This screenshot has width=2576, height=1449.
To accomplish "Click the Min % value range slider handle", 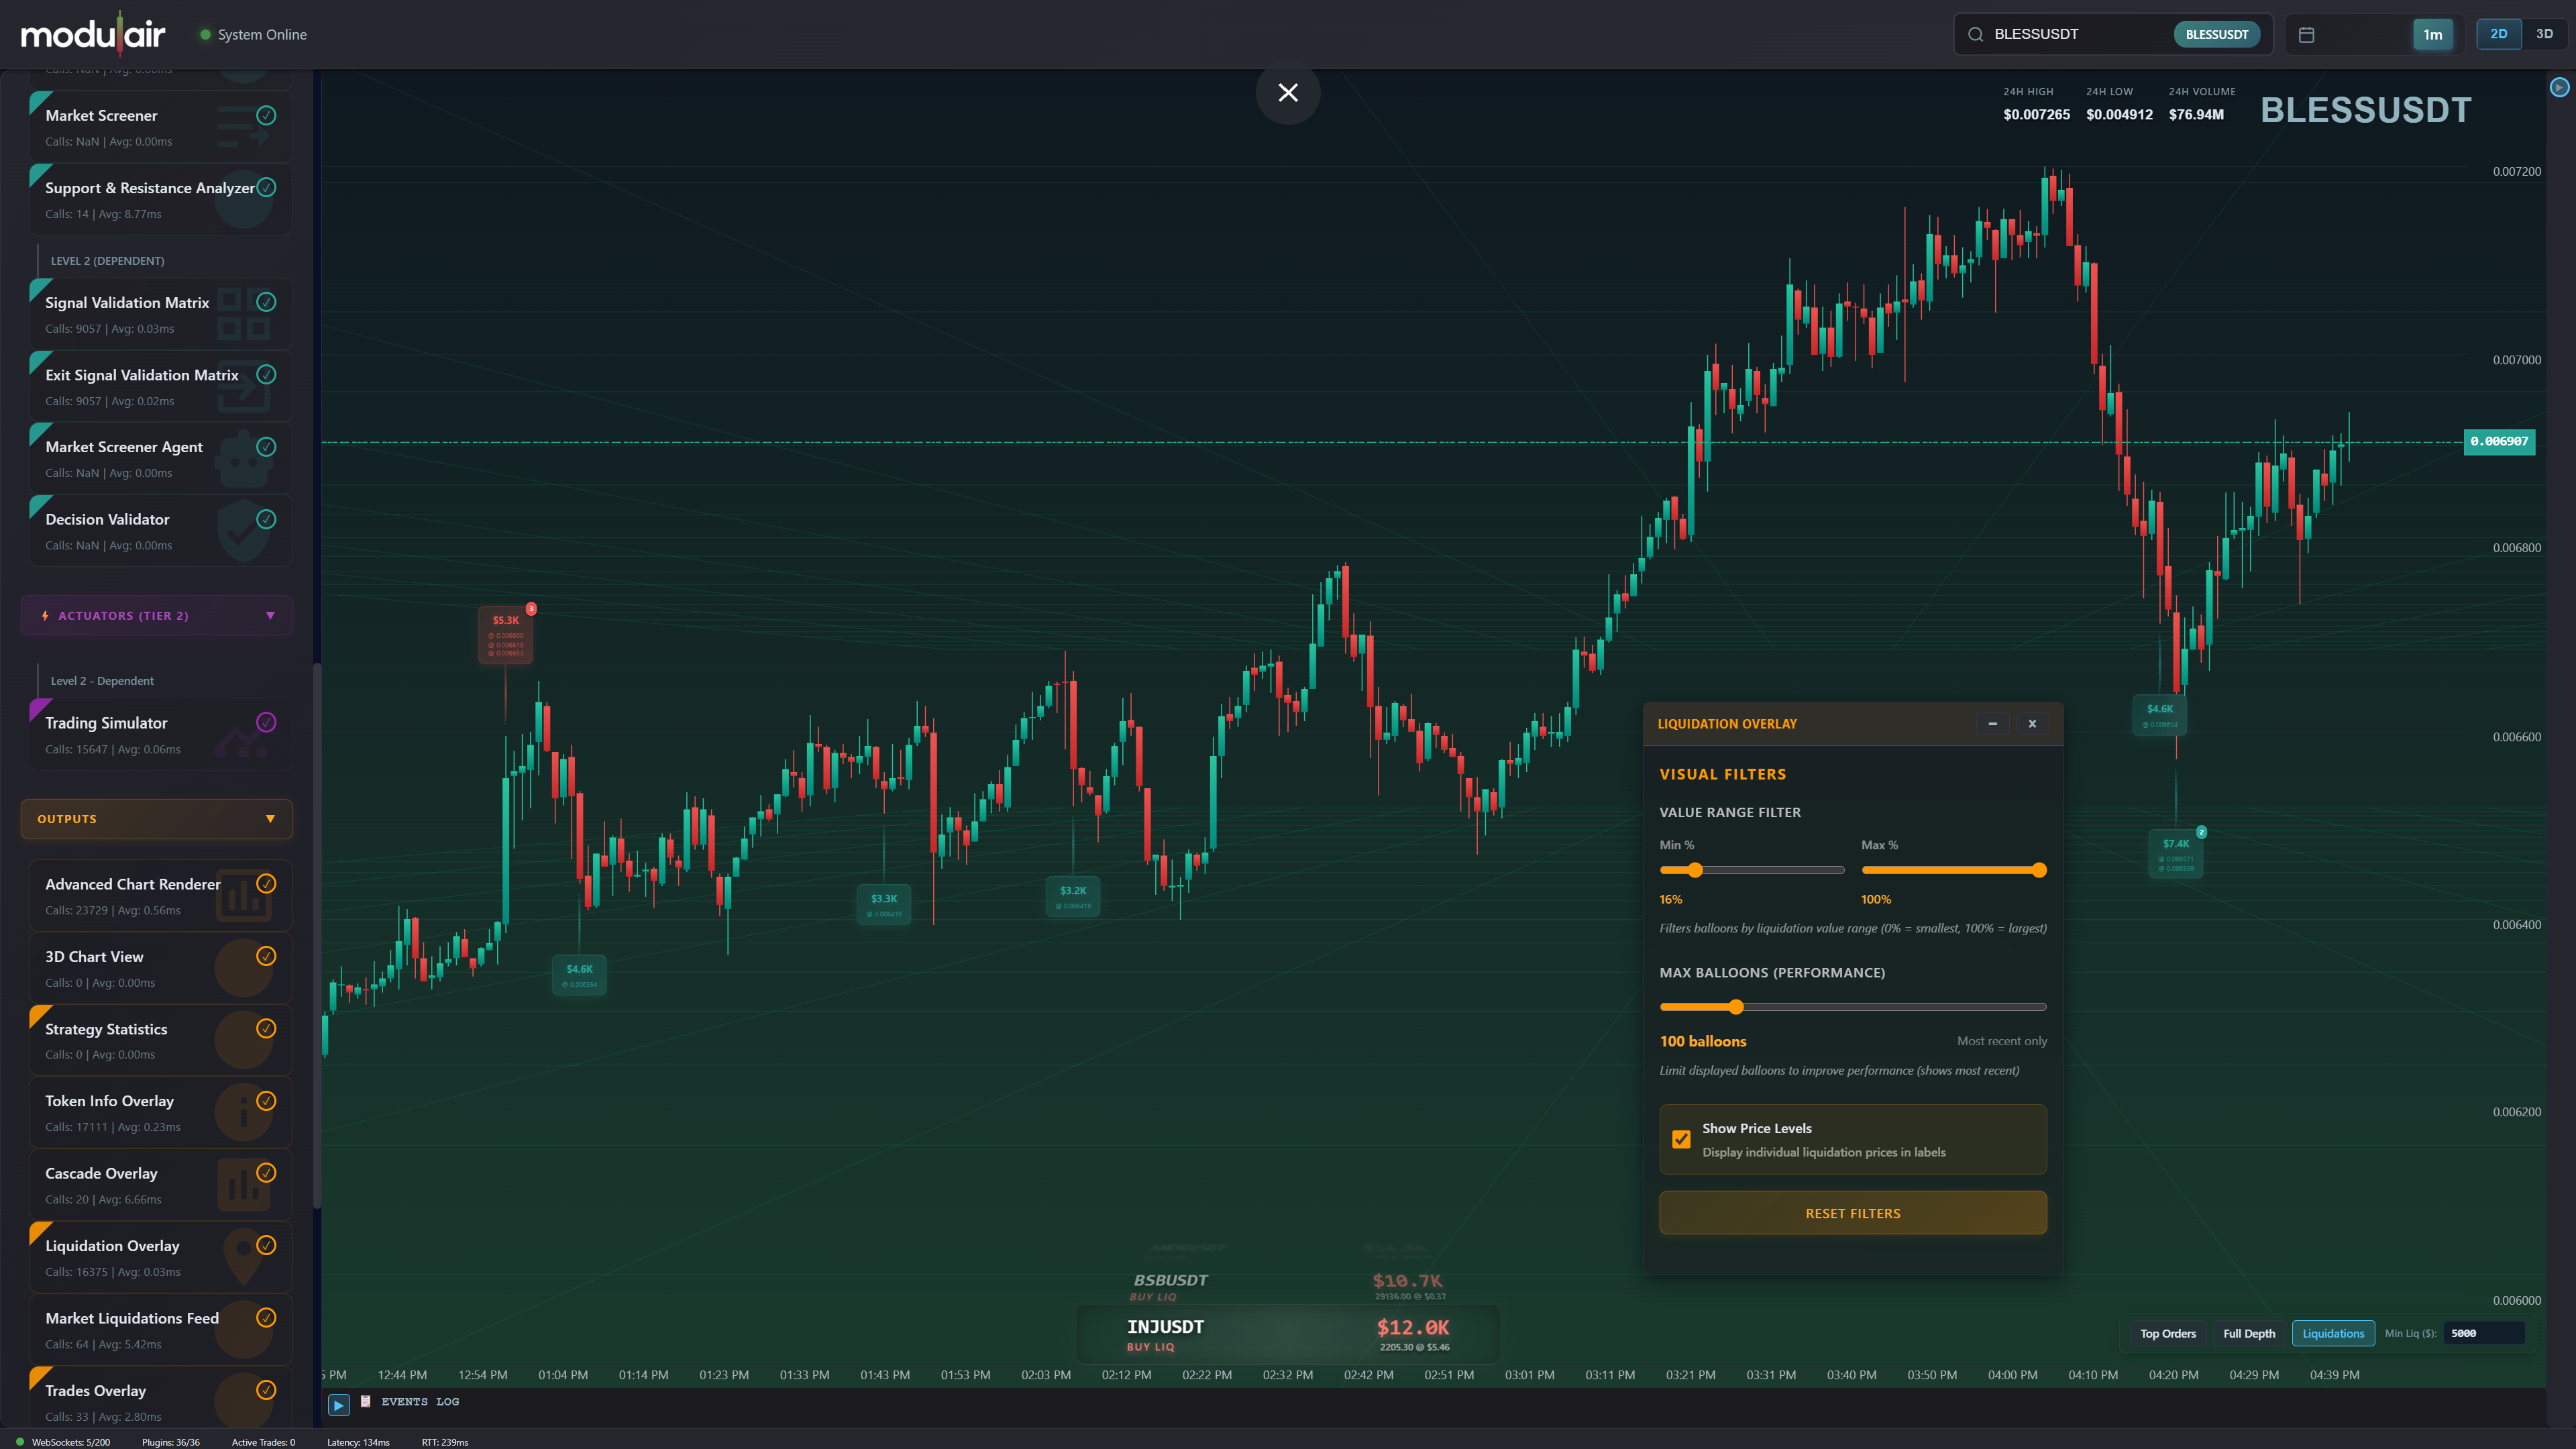I will click(1694, 870).
